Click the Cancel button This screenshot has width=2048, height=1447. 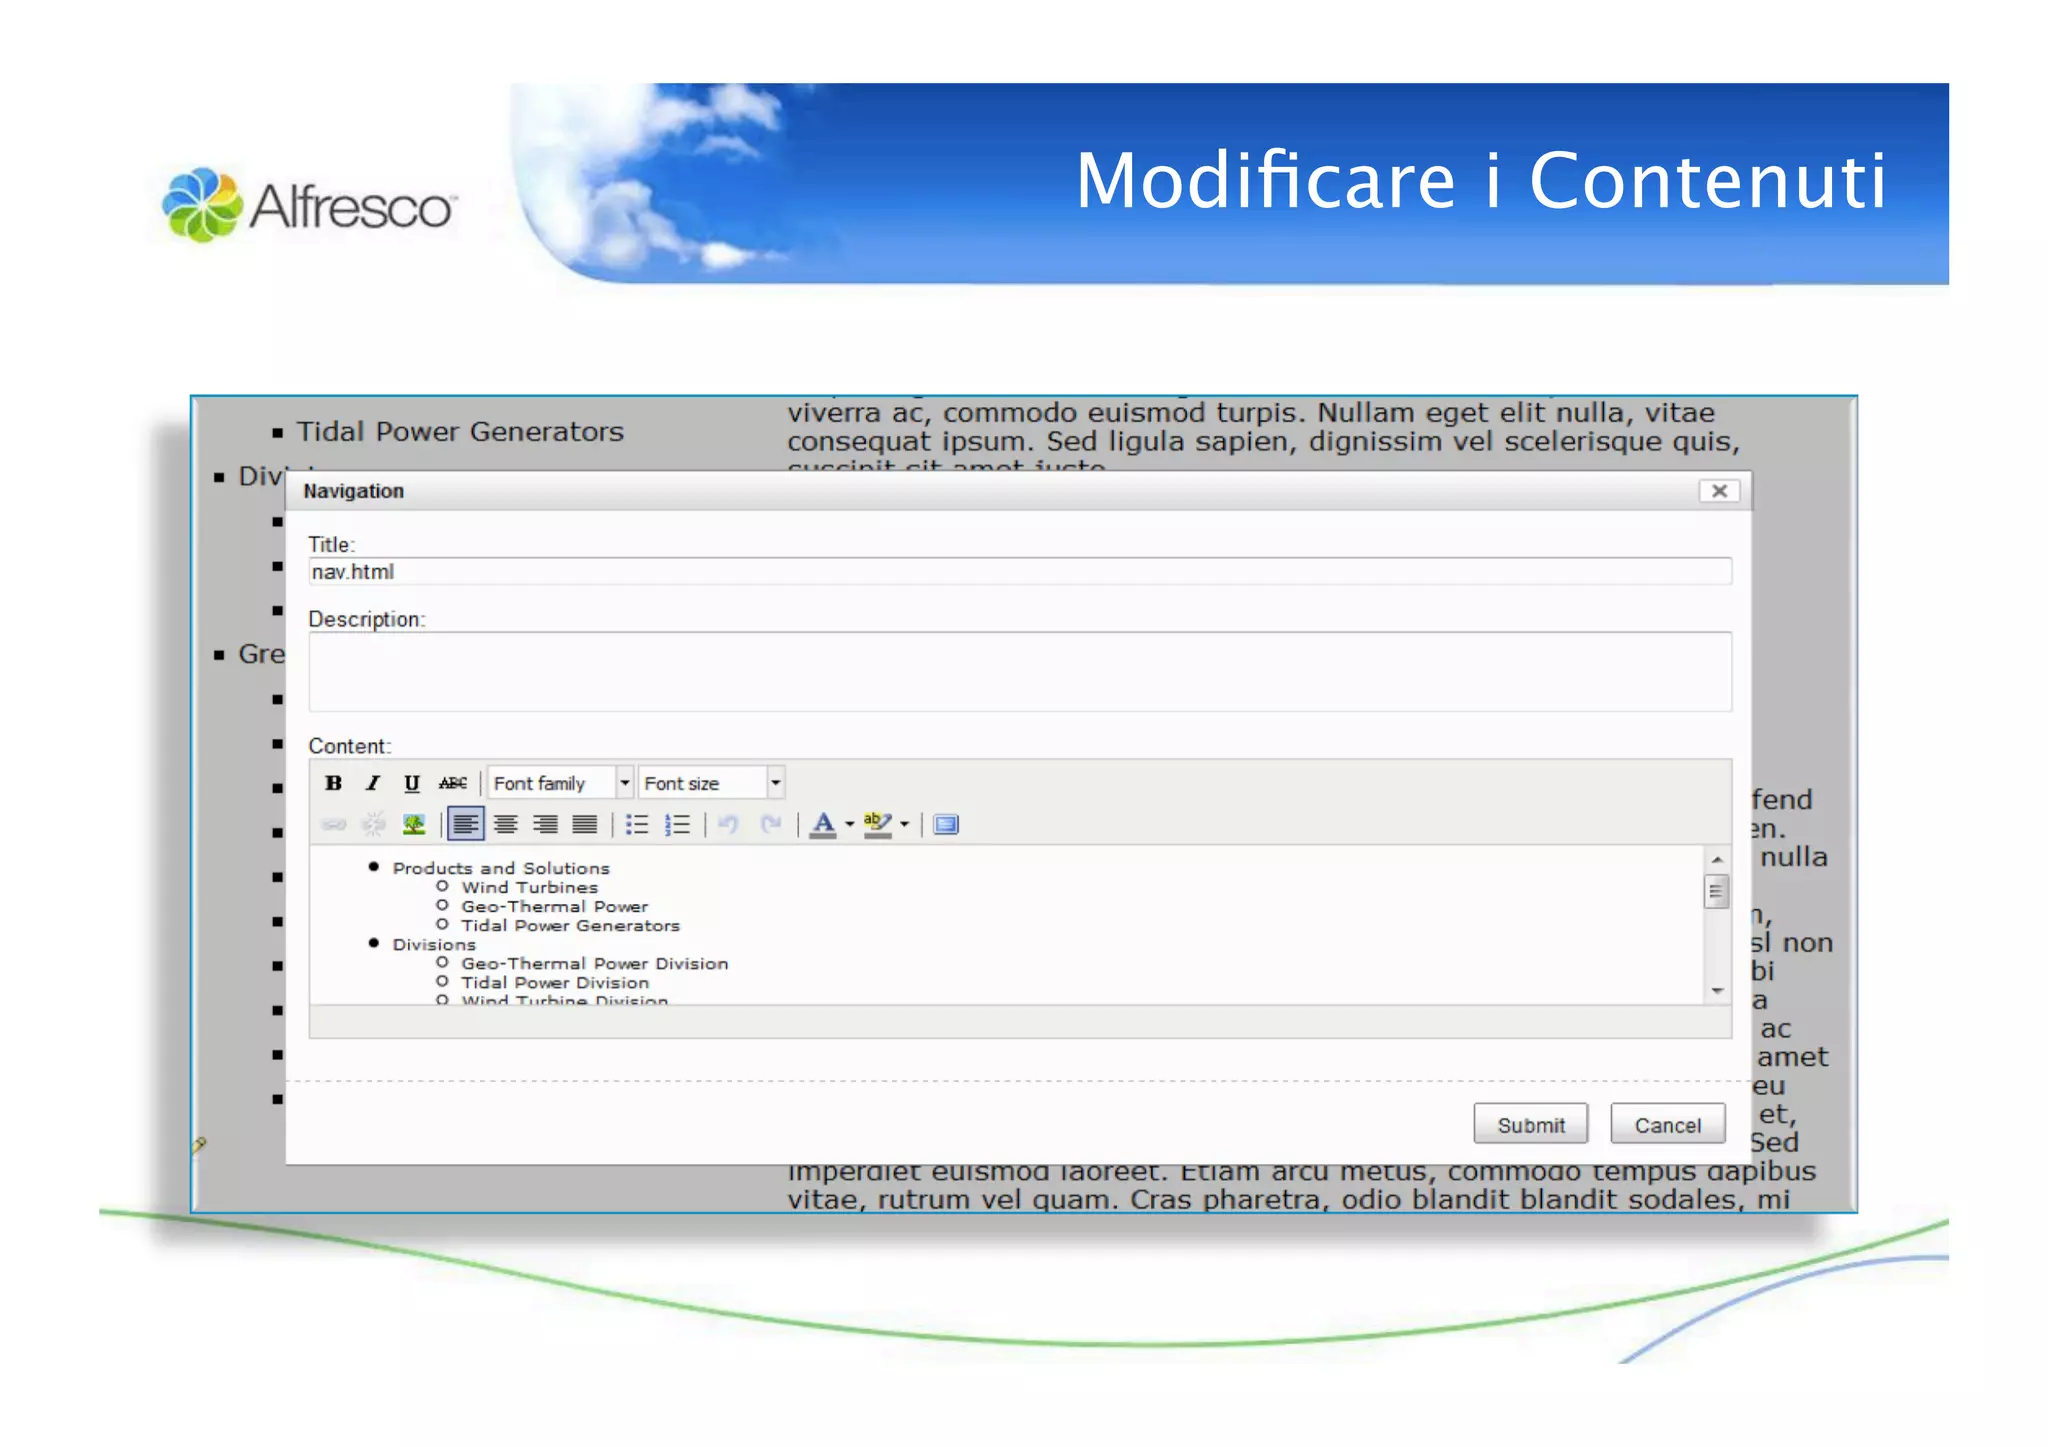pos(1667,1124)
